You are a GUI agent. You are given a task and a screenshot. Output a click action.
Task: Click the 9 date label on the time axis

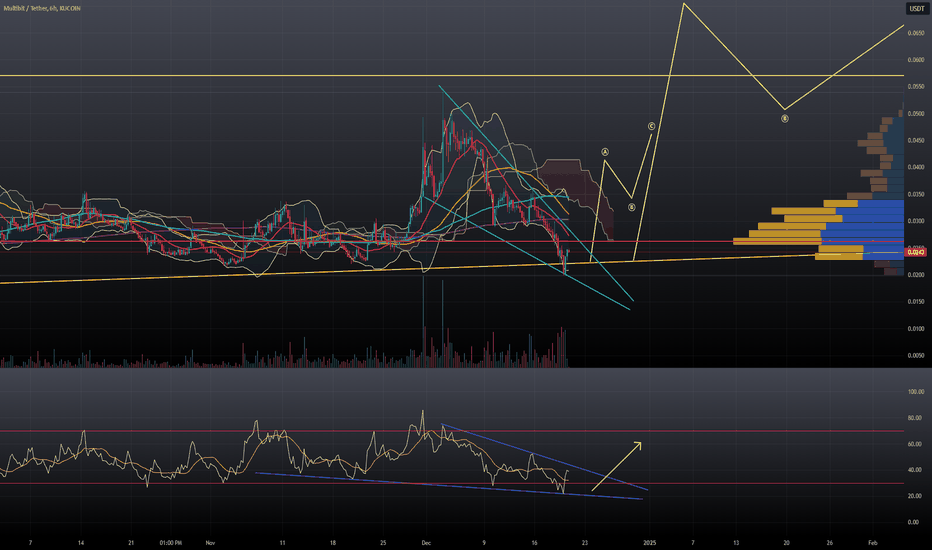(x=484, y=543)
